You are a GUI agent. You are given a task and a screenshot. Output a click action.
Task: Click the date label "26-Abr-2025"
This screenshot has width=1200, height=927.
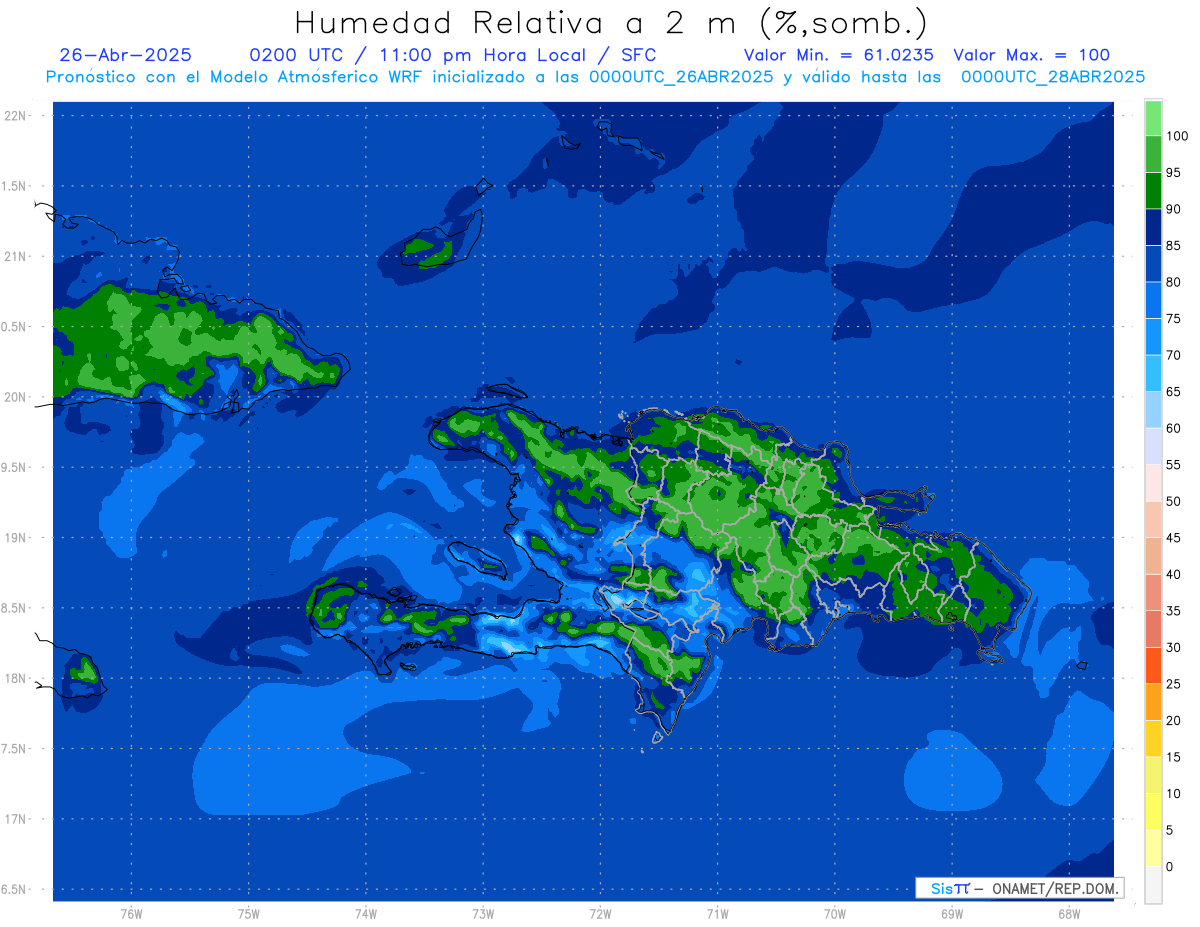click(x=125, y=55)
